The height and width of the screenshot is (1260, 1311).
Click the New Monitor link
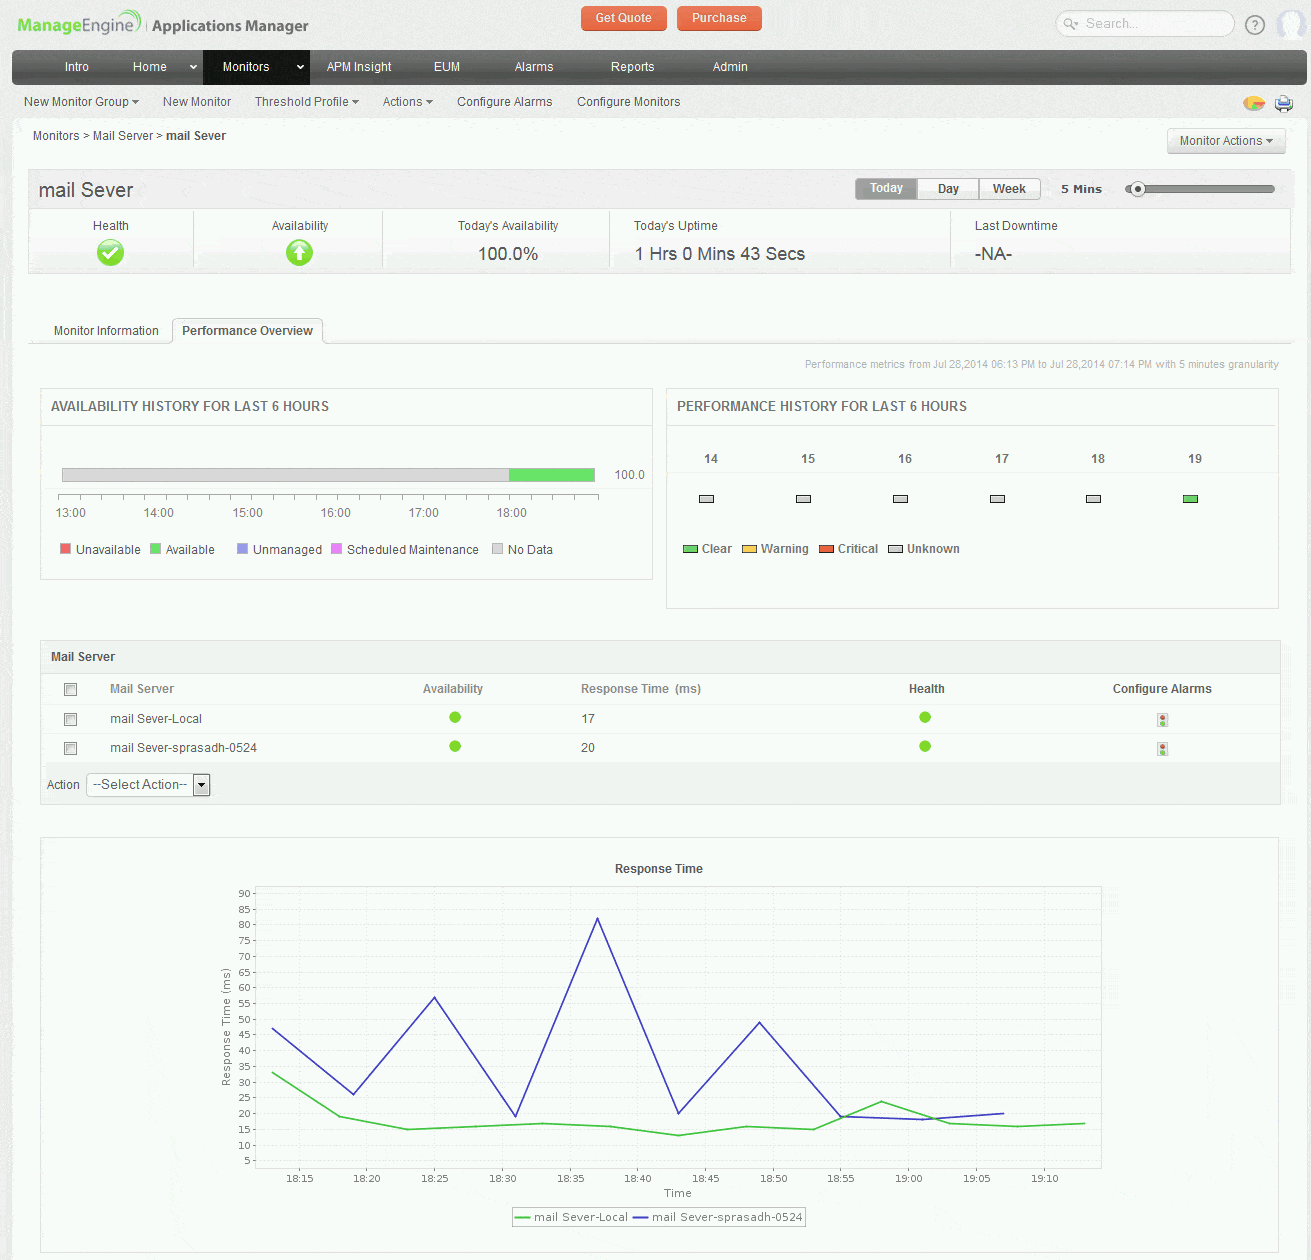pos(197,102)
